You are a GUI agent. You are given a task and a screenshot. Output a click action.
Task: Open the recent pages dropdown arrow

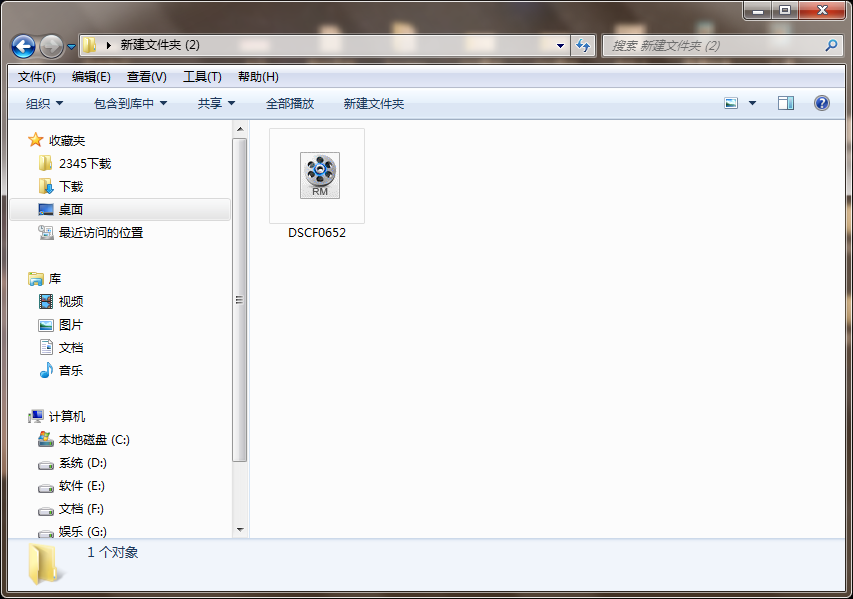tap(71, 47)
